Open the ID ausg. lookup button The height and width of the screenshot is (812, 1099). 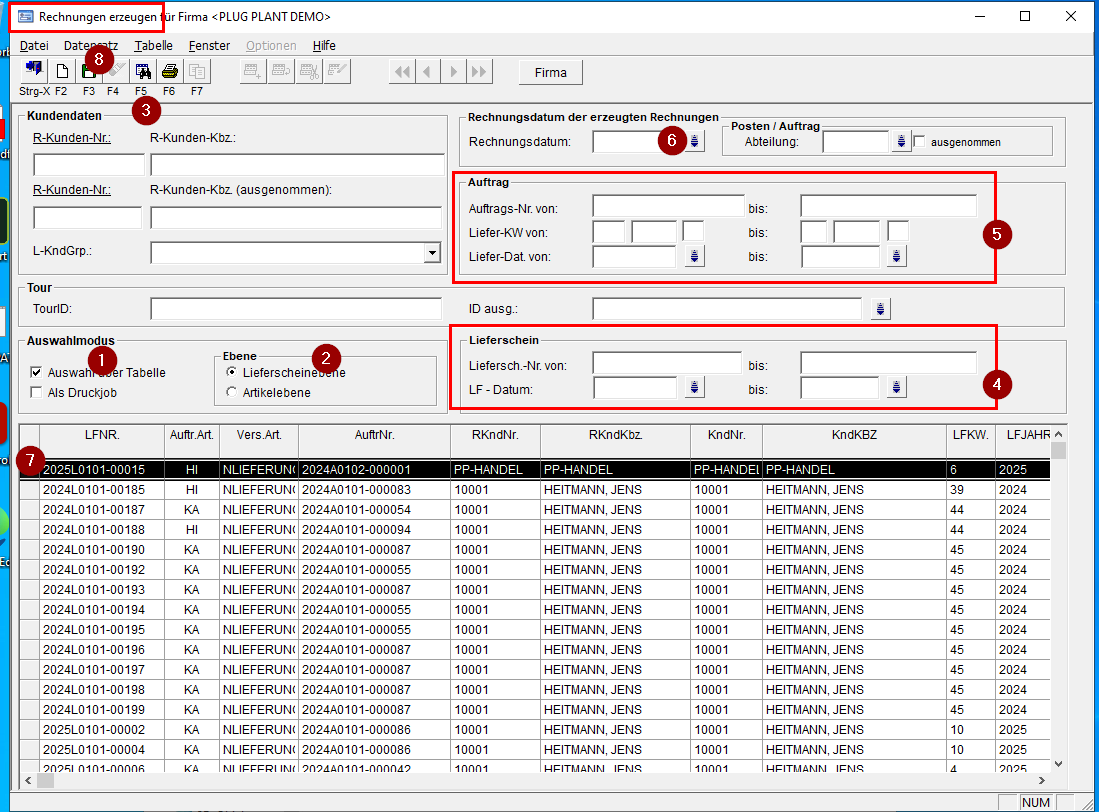click(x=879, y=308)
